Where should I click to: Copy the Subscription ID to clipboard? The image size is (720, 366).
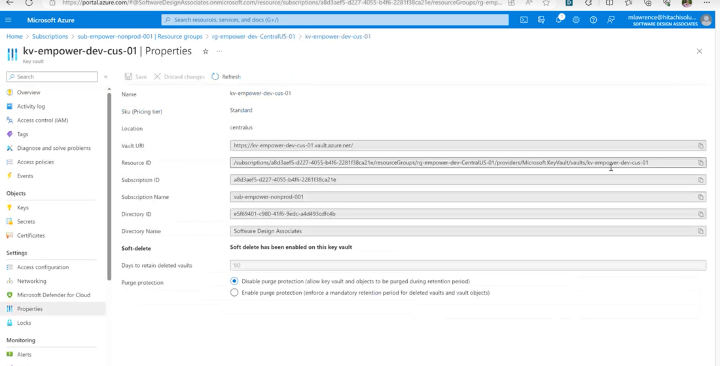[x=701, y=180]
